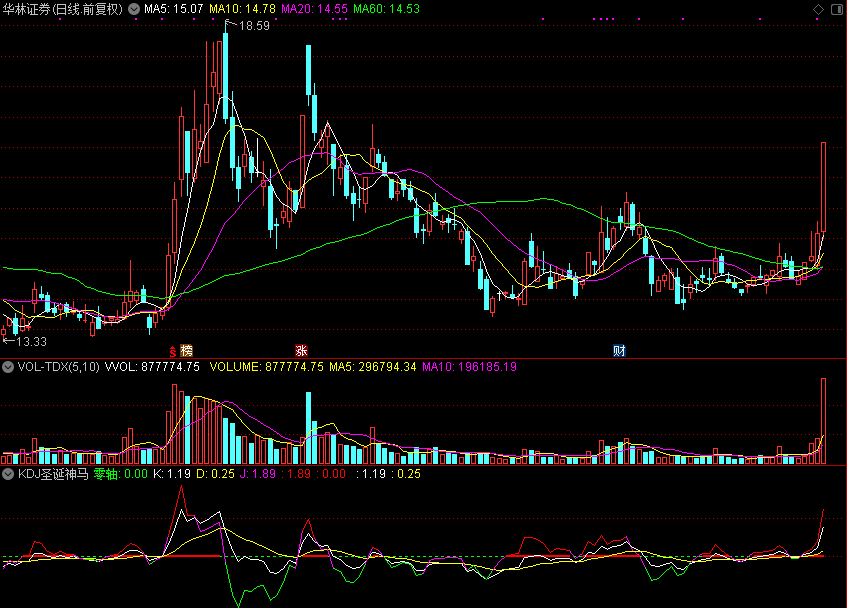
Task: Click the green 零轴 label in KDJ panel
Action: coord(106,474)
